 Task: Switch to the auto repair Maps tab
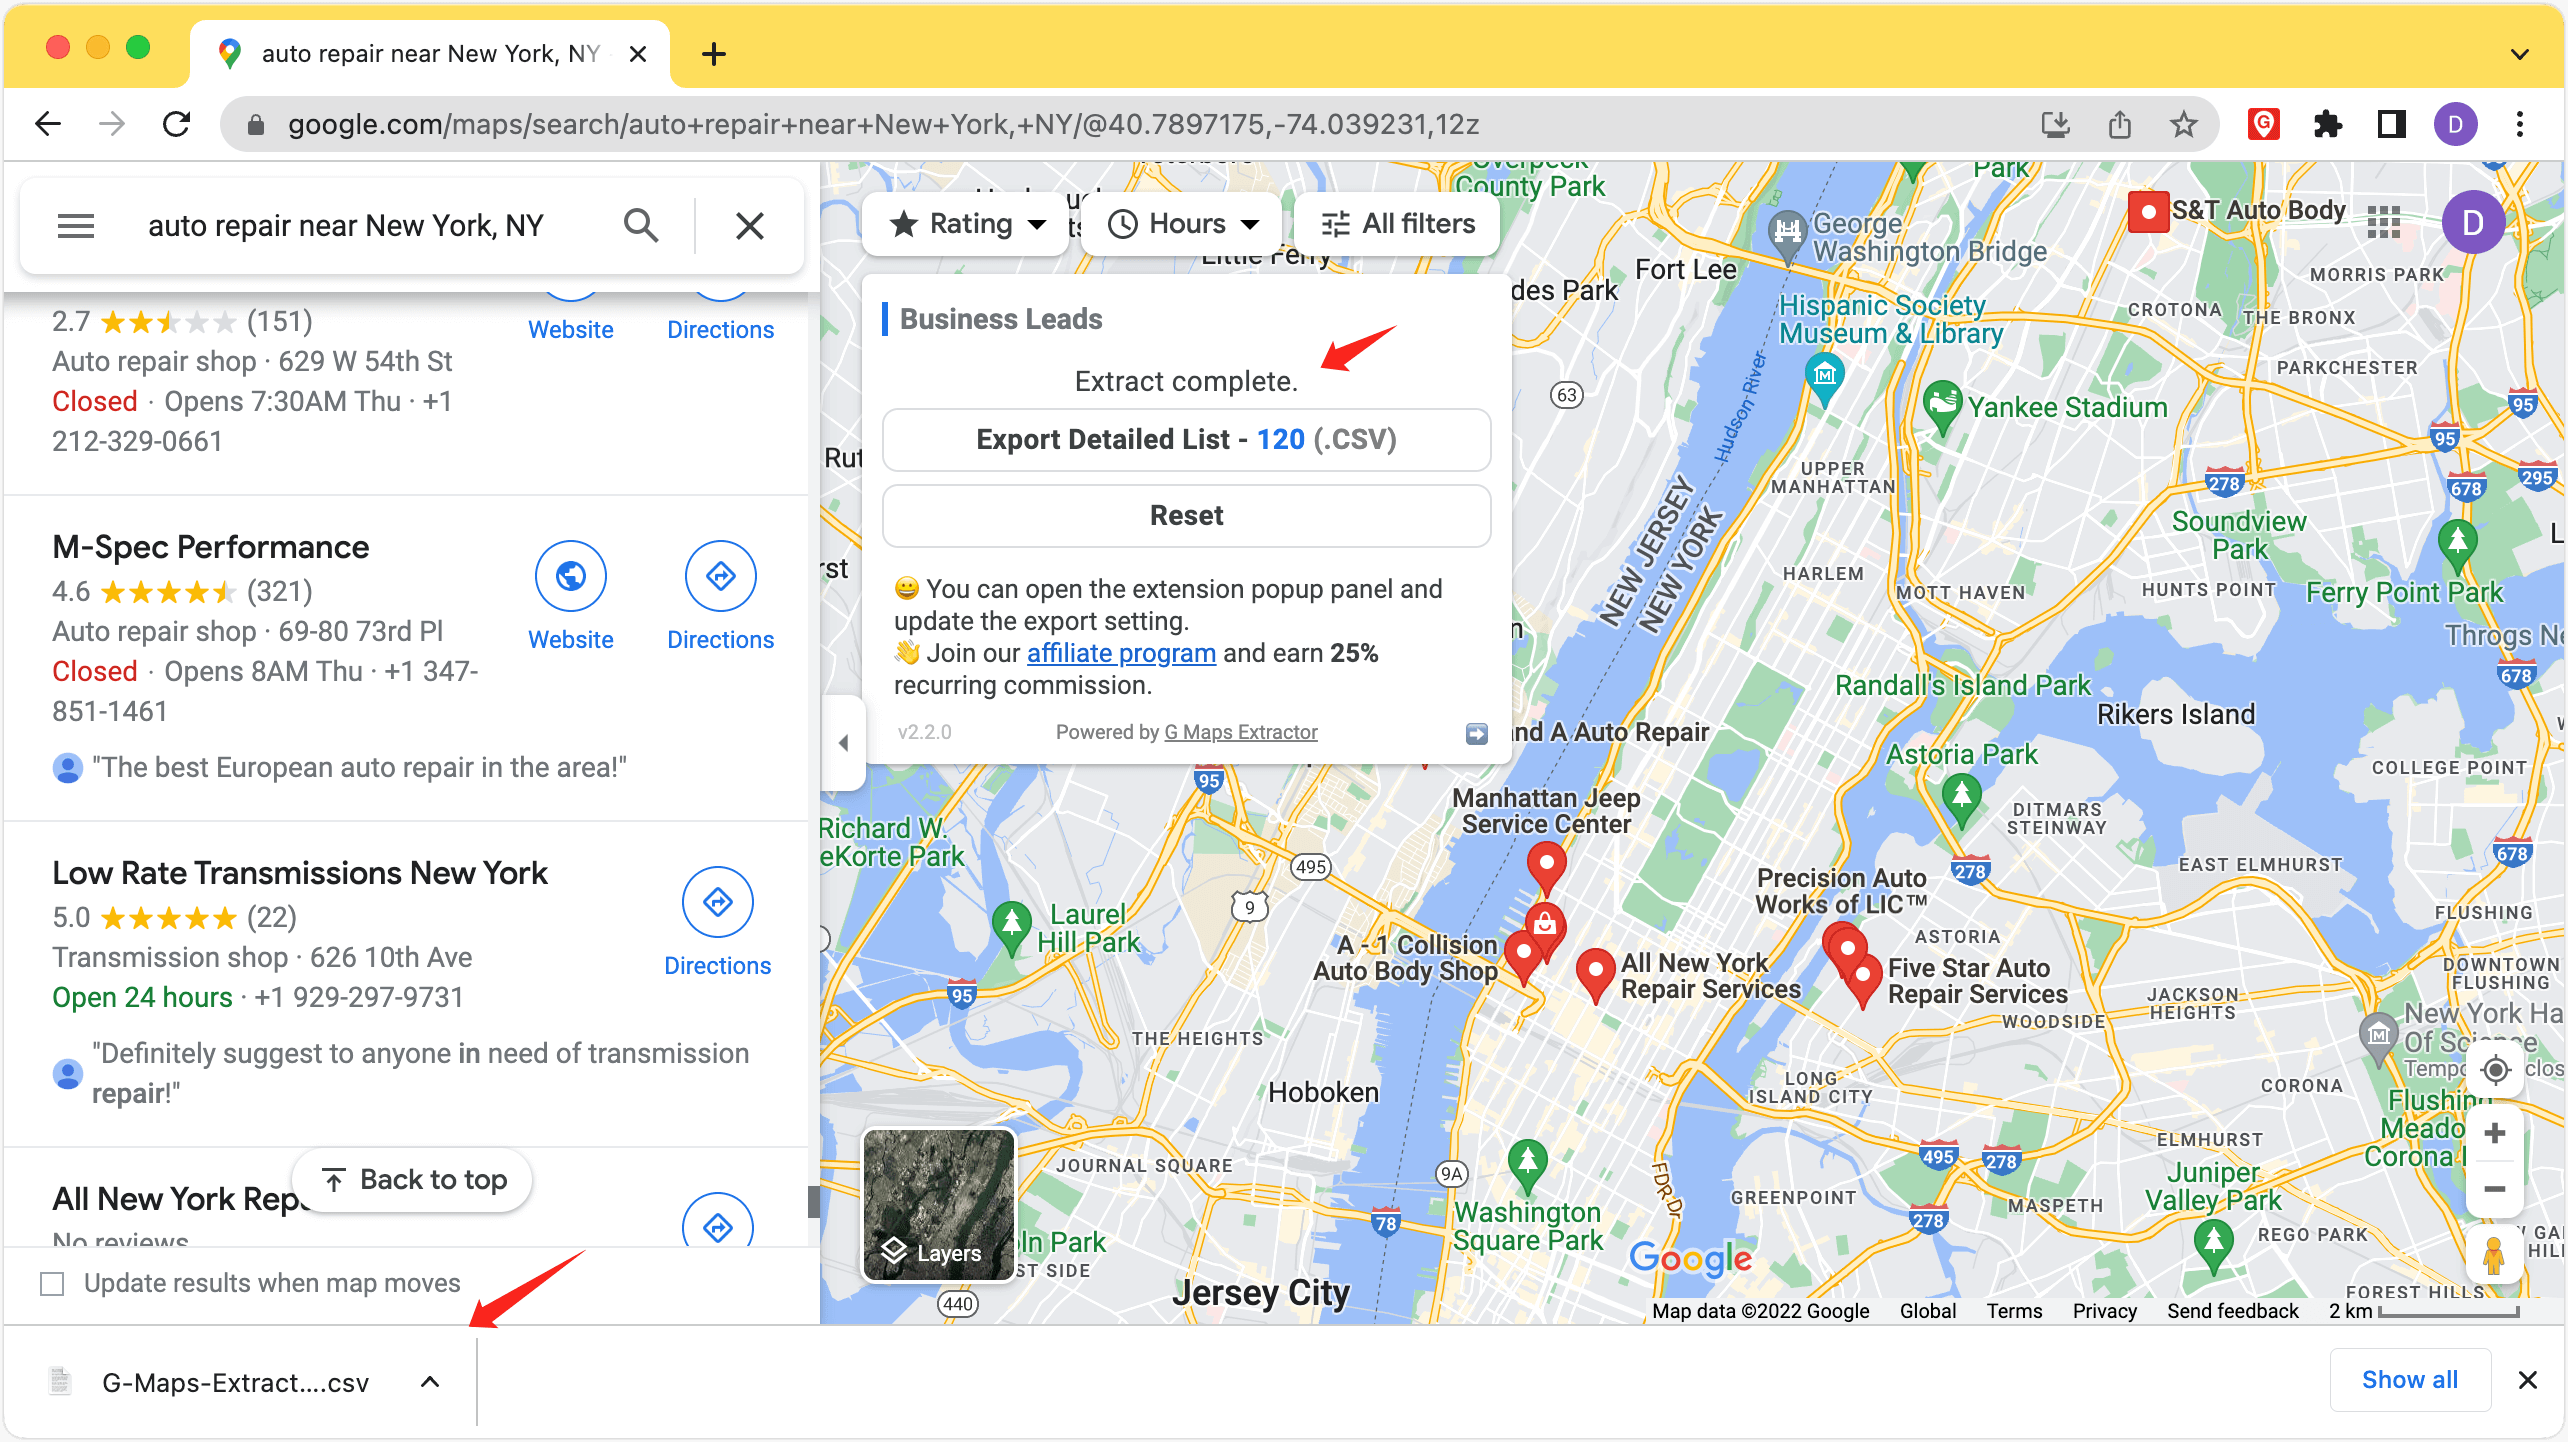tap(430, 54)
